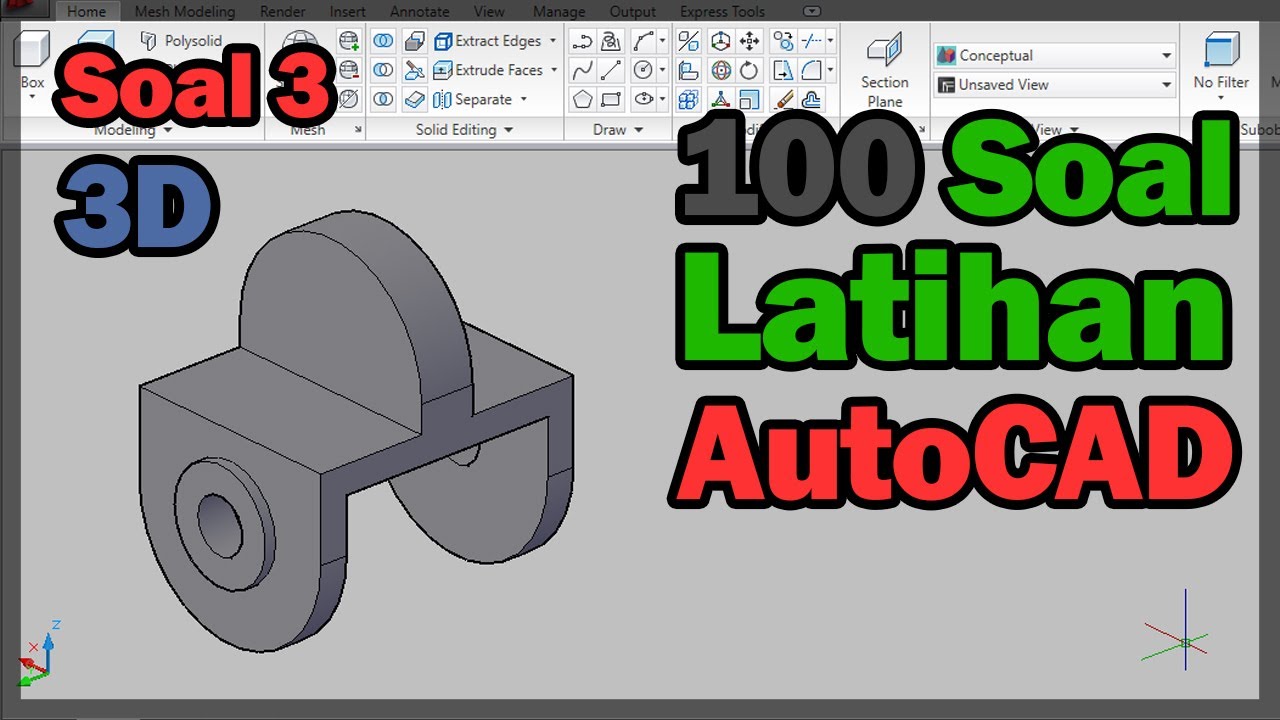Click the 3D Align icon

[689, 70]
